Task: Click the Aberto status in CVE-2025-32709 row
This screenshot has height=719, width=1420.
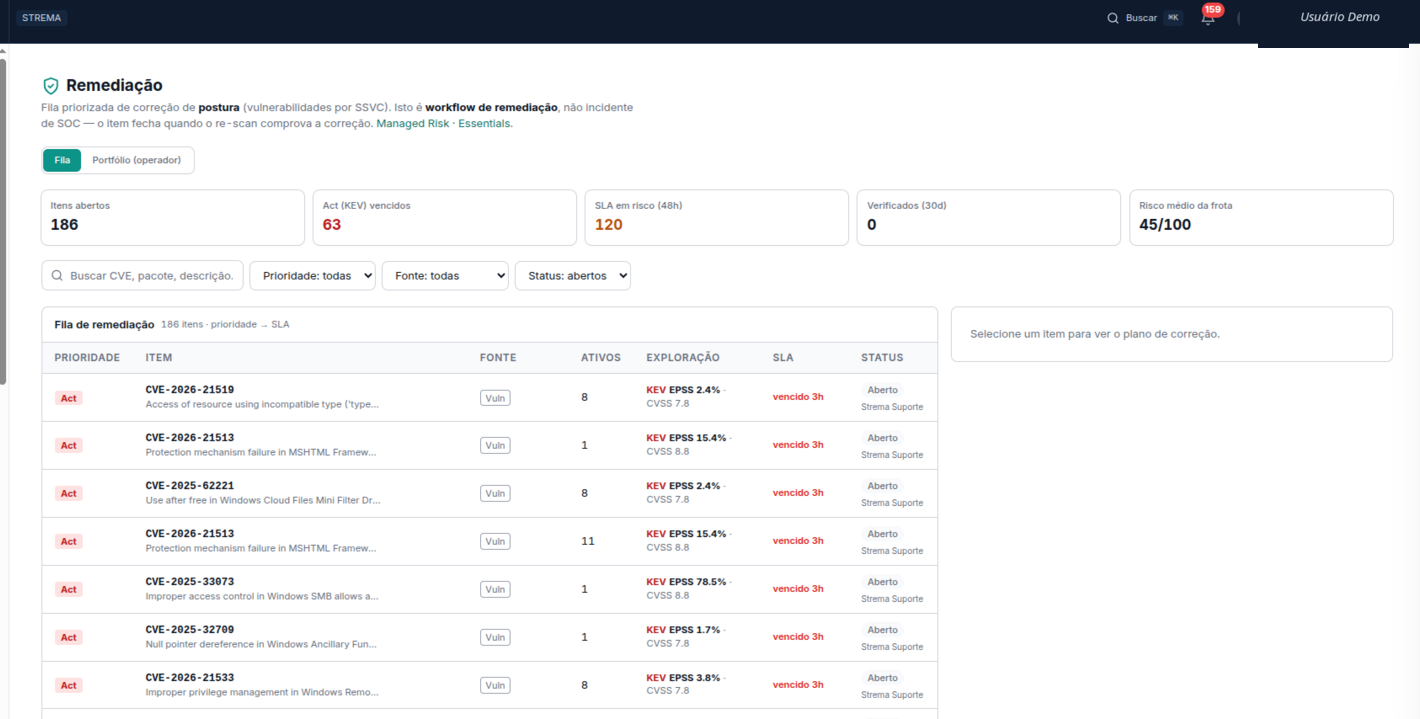Action: (883, 630)
